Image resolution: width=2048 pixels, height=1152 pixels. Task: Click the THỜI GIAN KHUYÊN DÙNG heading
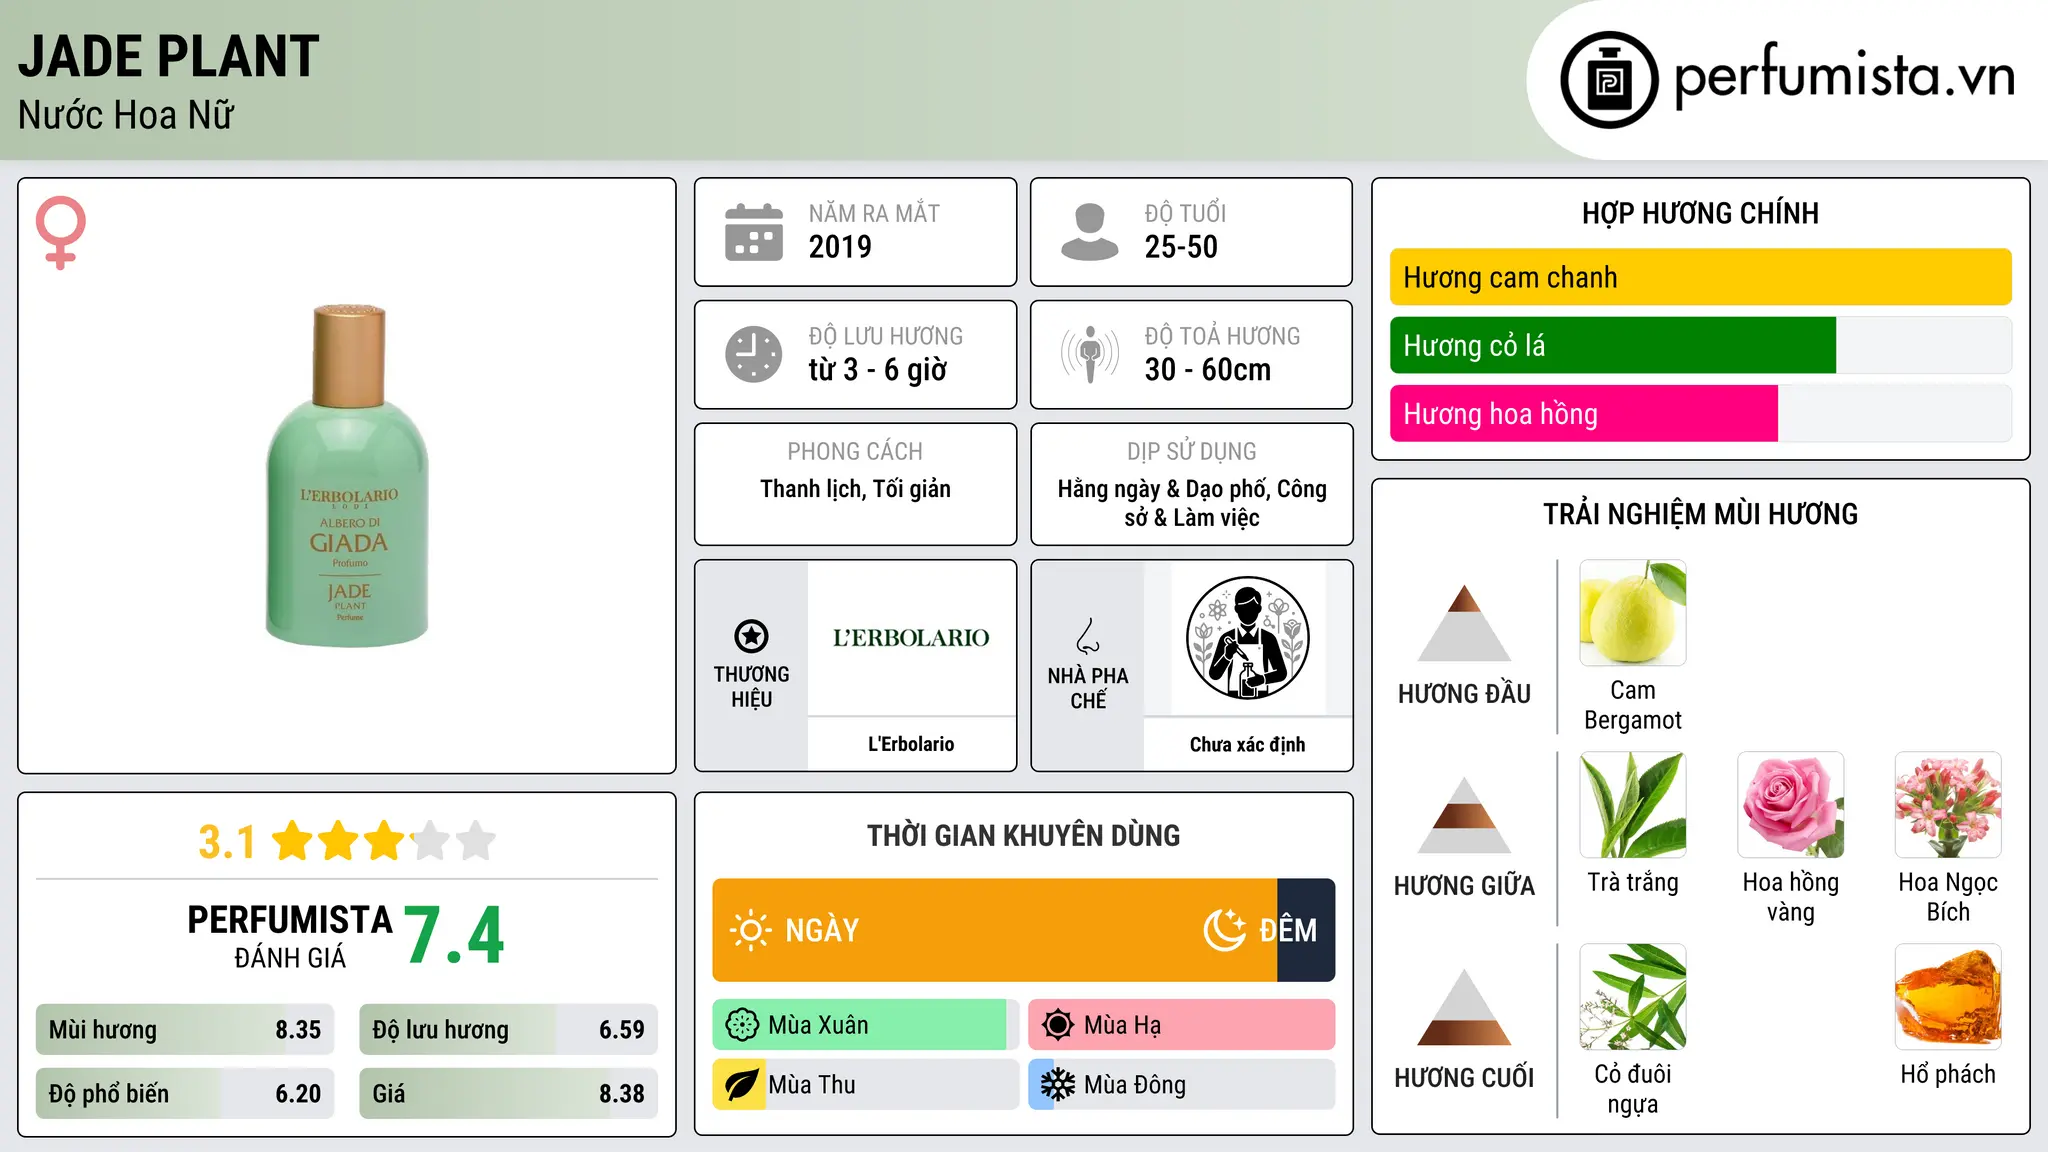click(x=1023, y=835)
